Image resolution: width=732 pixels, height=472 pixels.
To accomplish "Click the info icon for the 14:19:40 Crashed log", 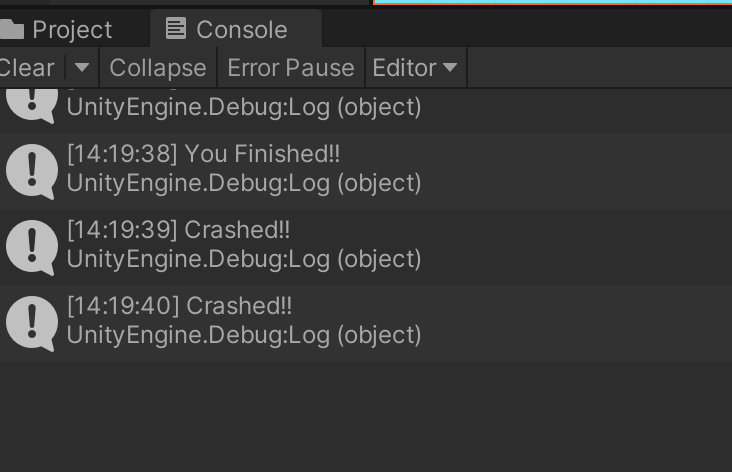I will (x=32, y=323).
